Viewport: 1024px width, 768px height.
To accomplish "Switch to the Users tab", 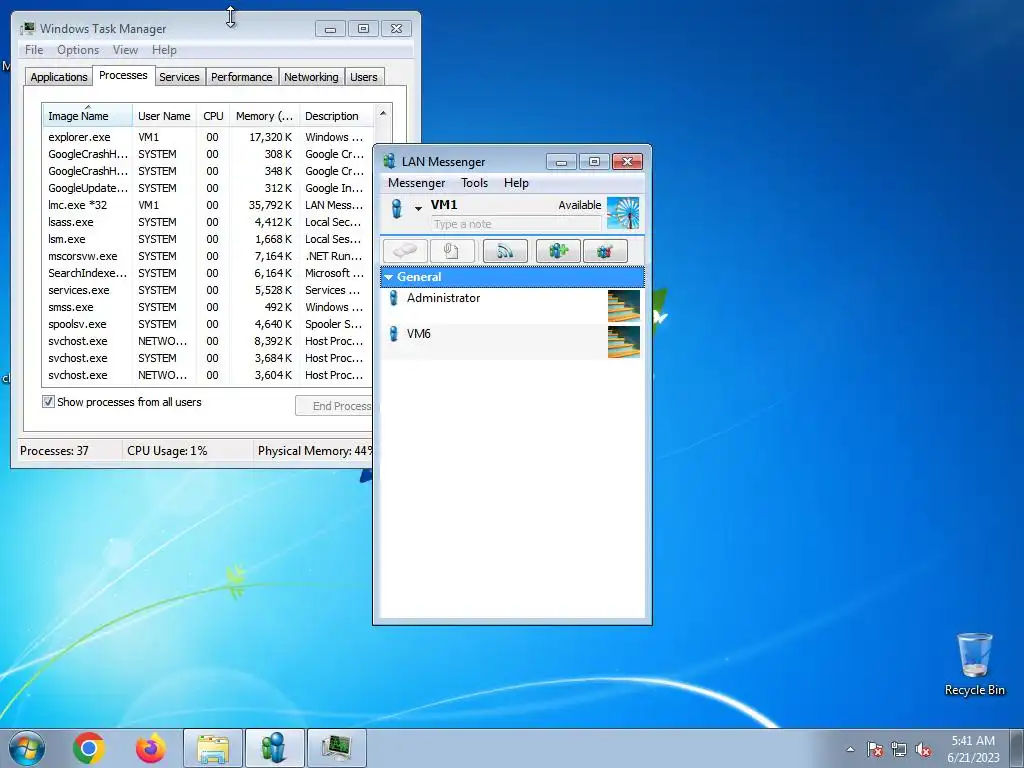I will point(364,77).
